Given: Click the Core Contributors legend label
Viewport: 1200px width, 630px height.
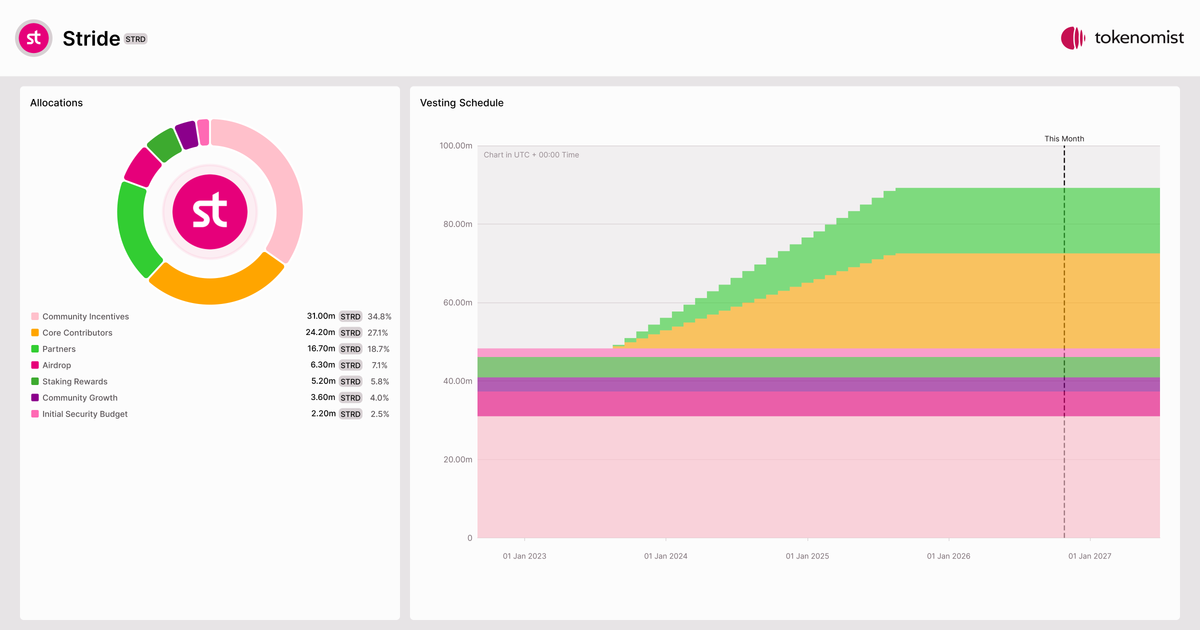Looking at the screenshot, I should pyautogui.click(x=77, y=332).
